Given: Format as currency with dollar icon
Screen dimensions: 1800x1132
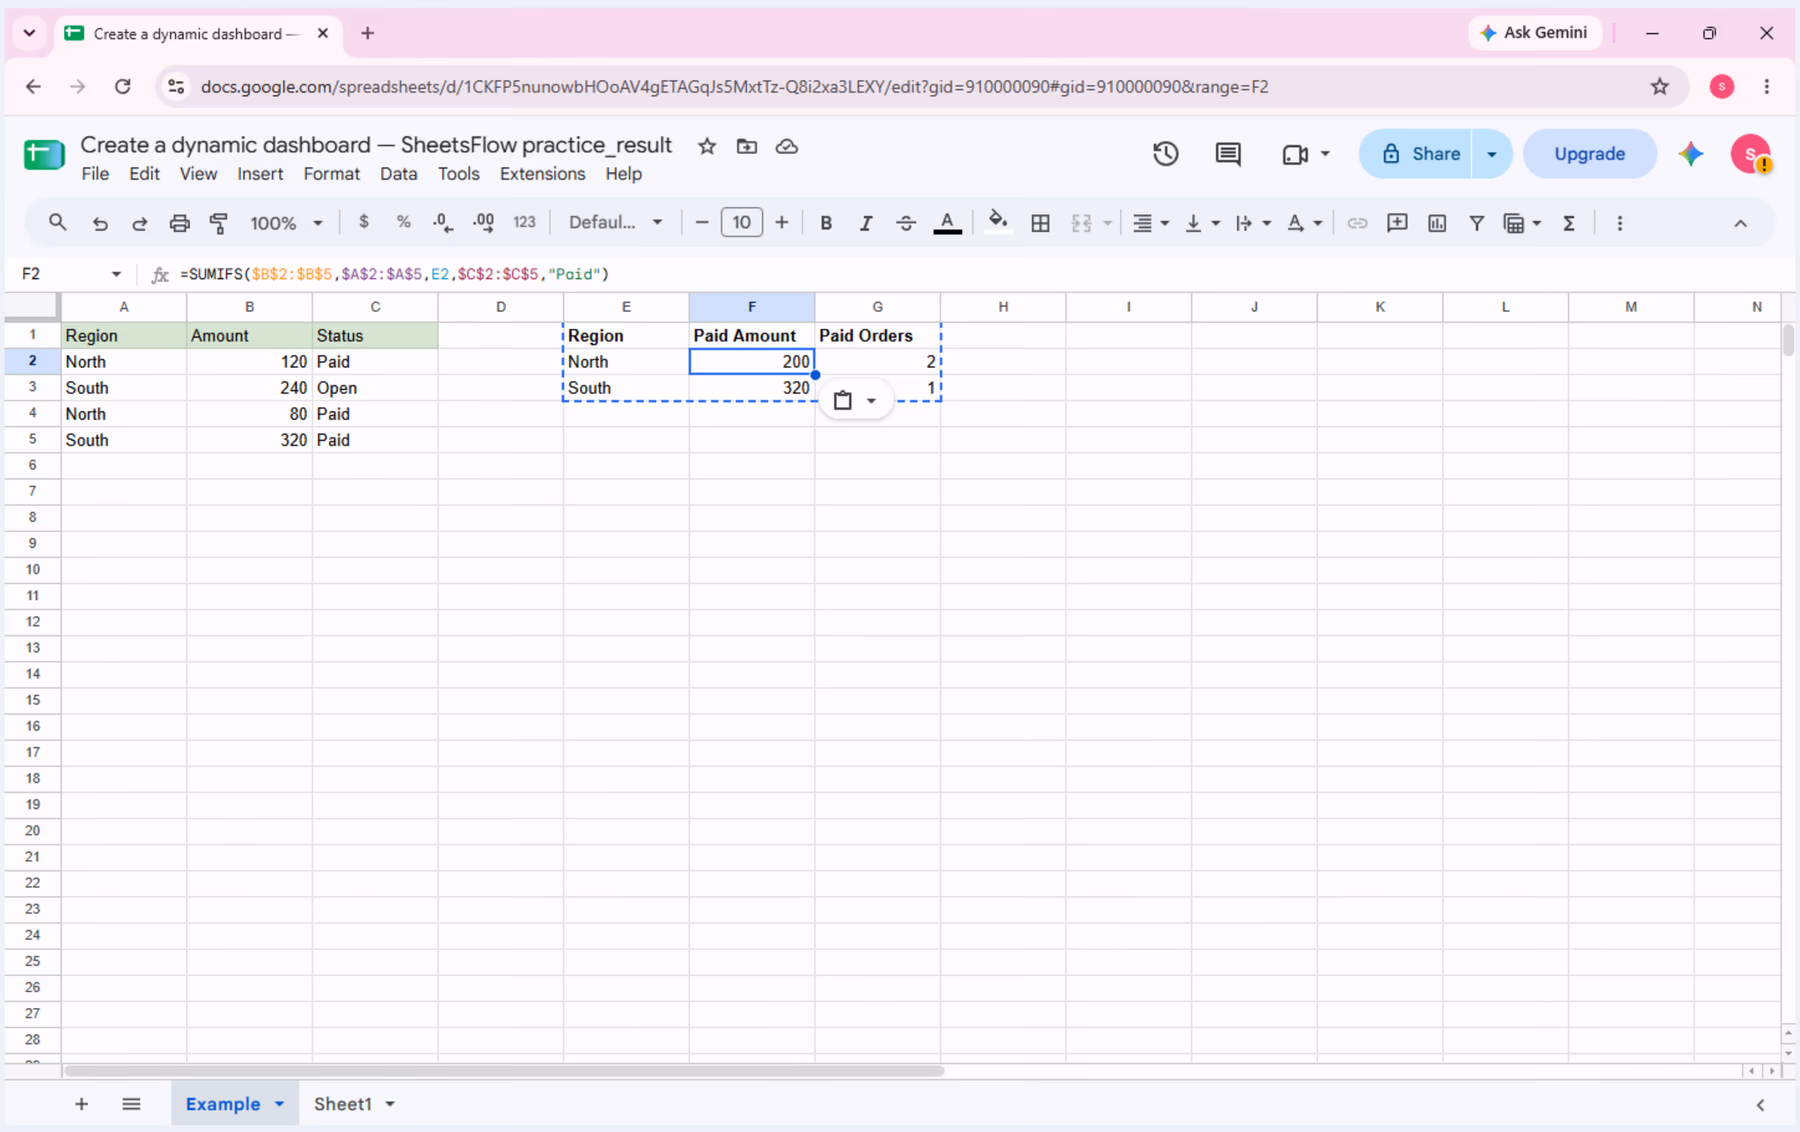Looking at the screenshot, I should click(363, 222).
